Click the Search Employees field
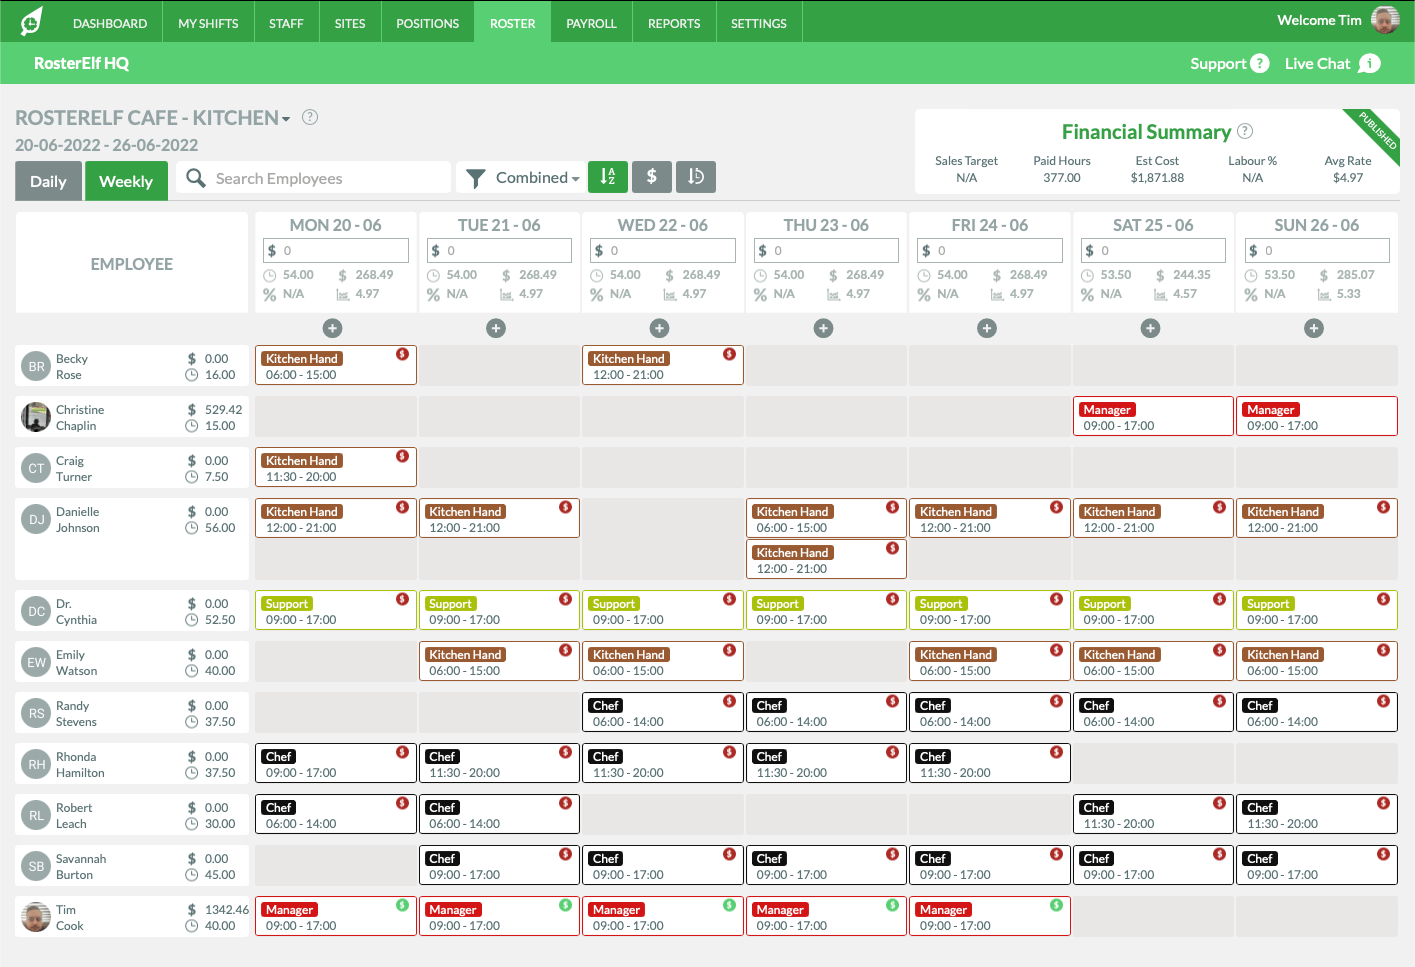This screenshot has width=1415, height=967. [314, 178]
